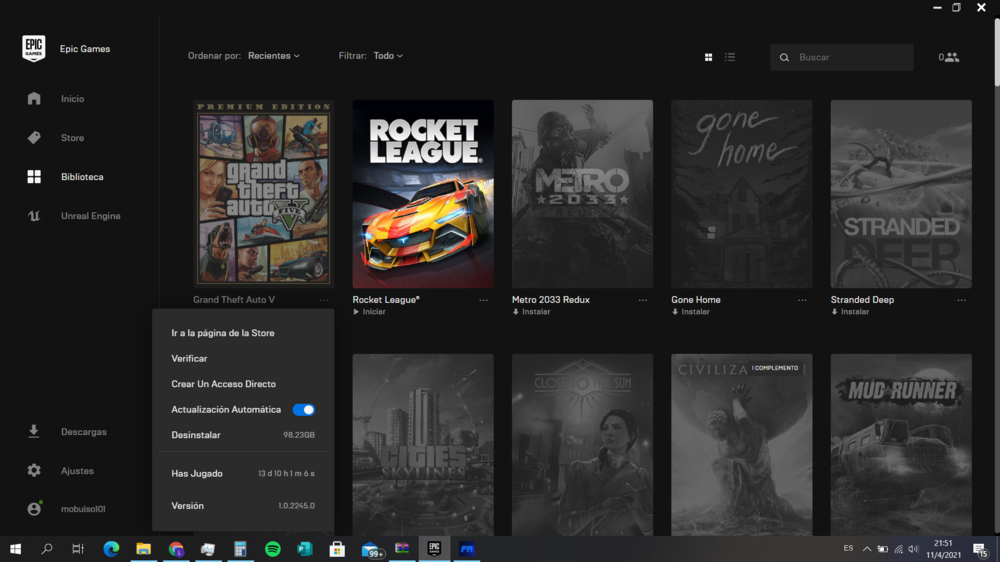Click the Descargas download arrow icon
1000x562 pixels.
tap(34, 431)
